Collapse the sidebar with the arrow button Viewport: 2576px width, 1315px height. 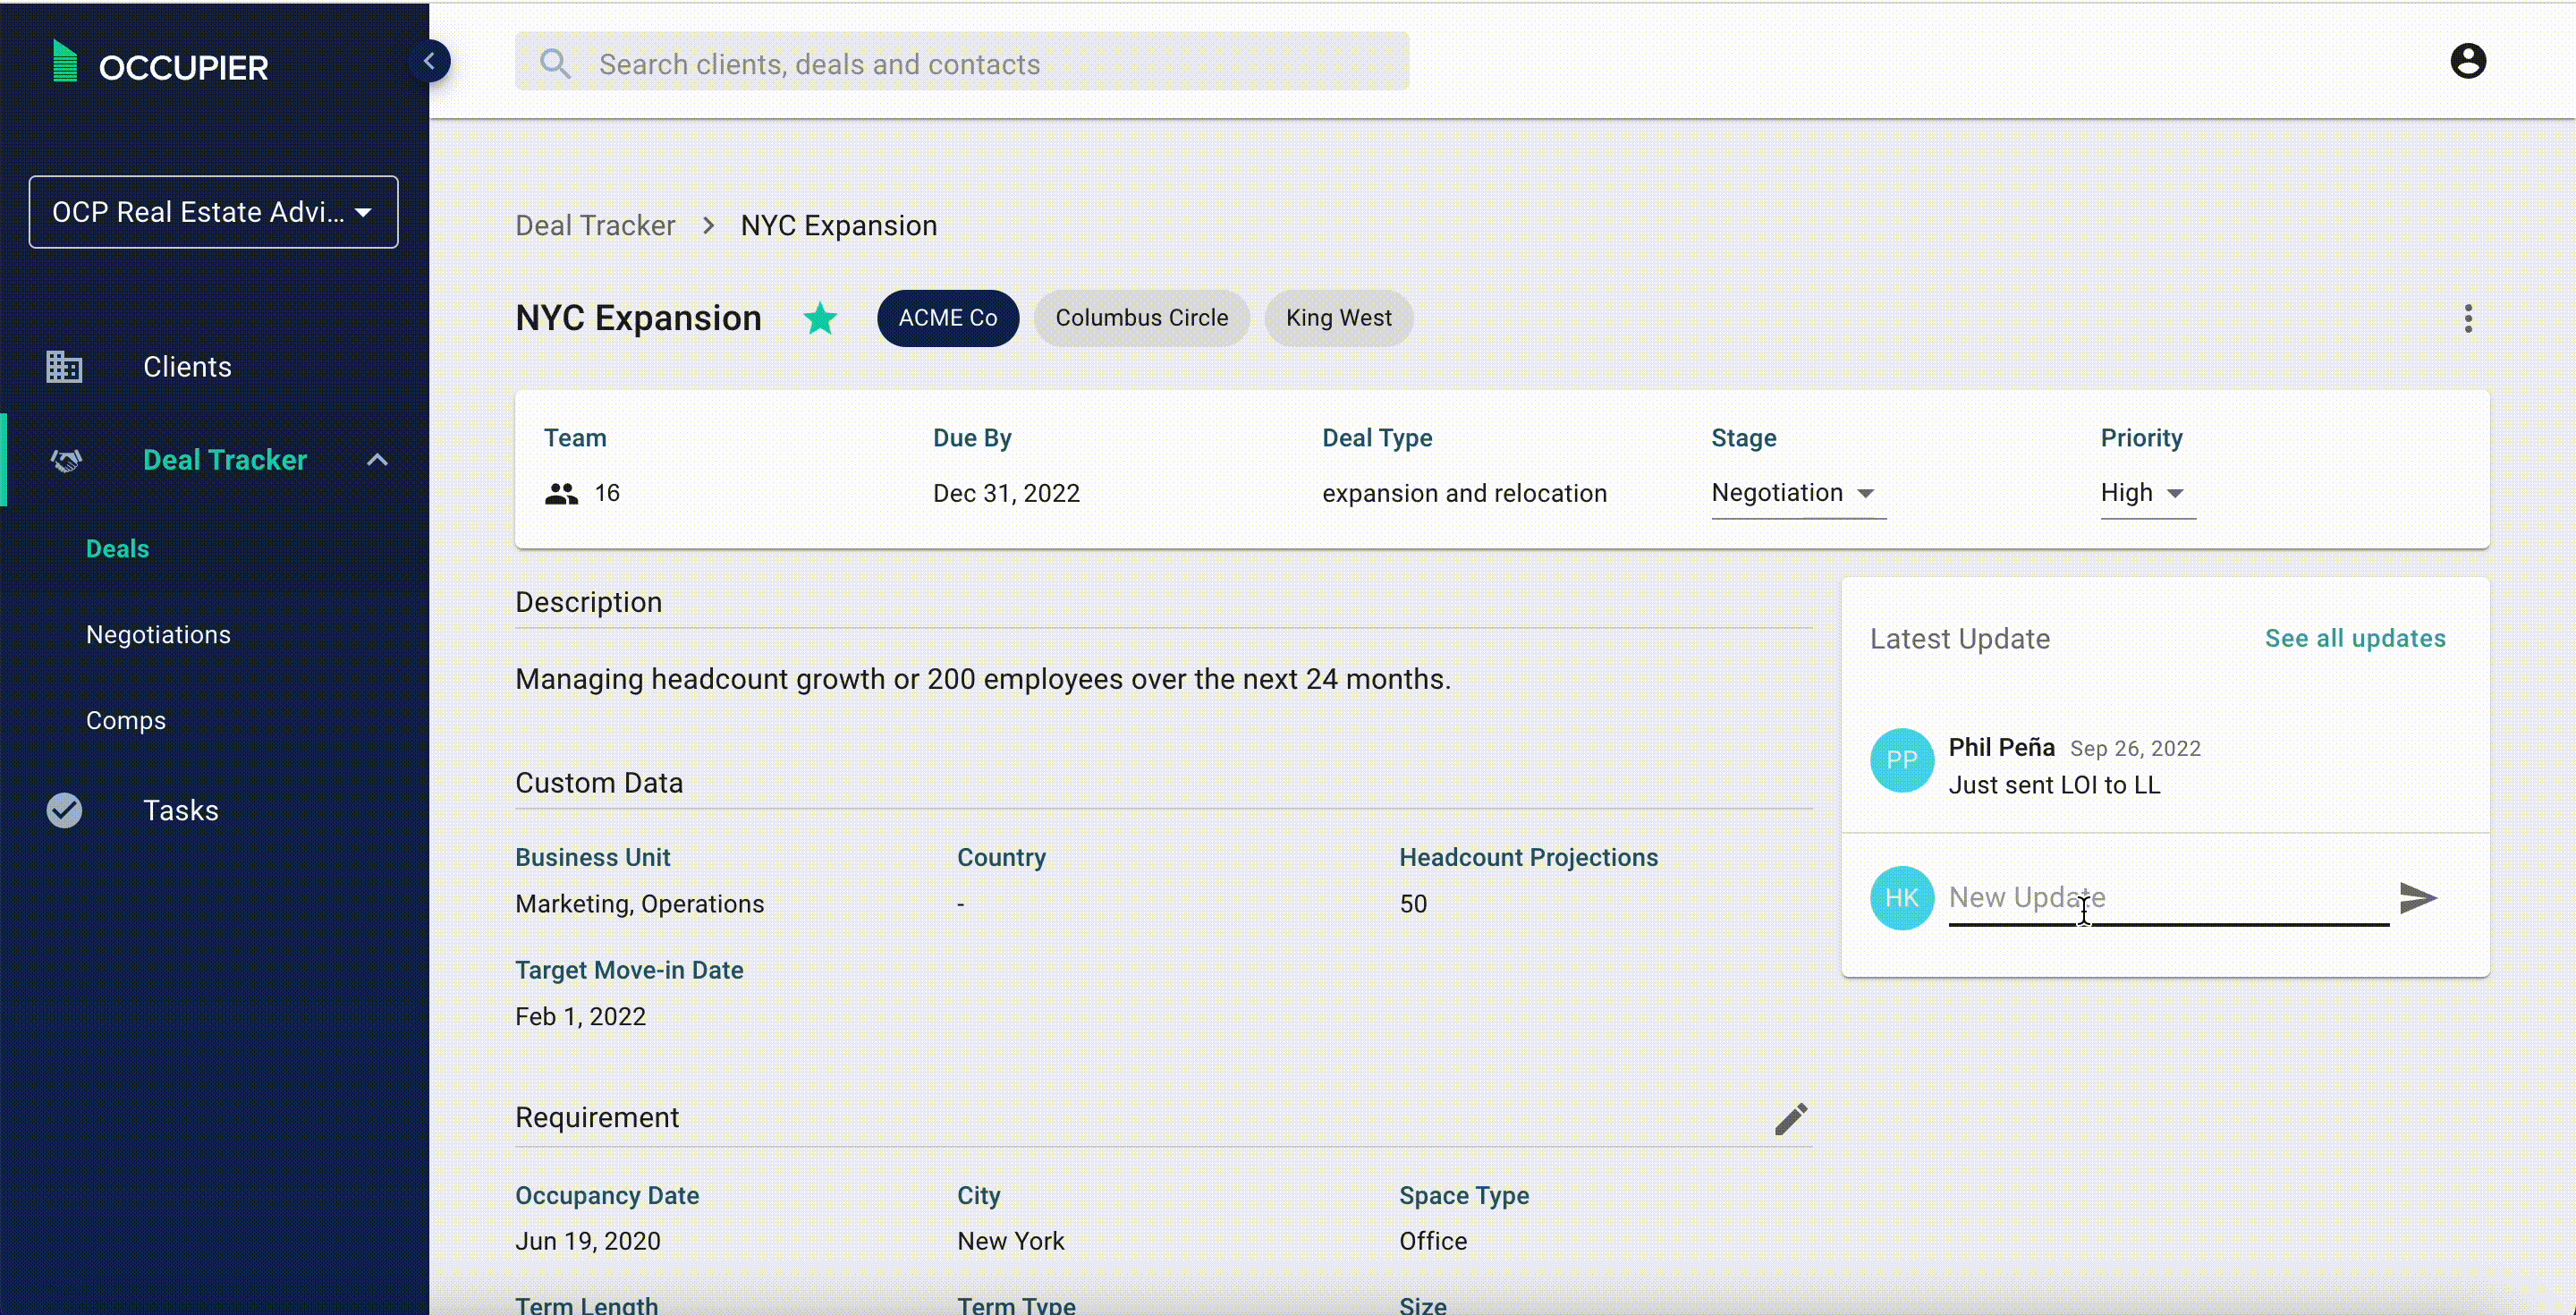[429, 61]
